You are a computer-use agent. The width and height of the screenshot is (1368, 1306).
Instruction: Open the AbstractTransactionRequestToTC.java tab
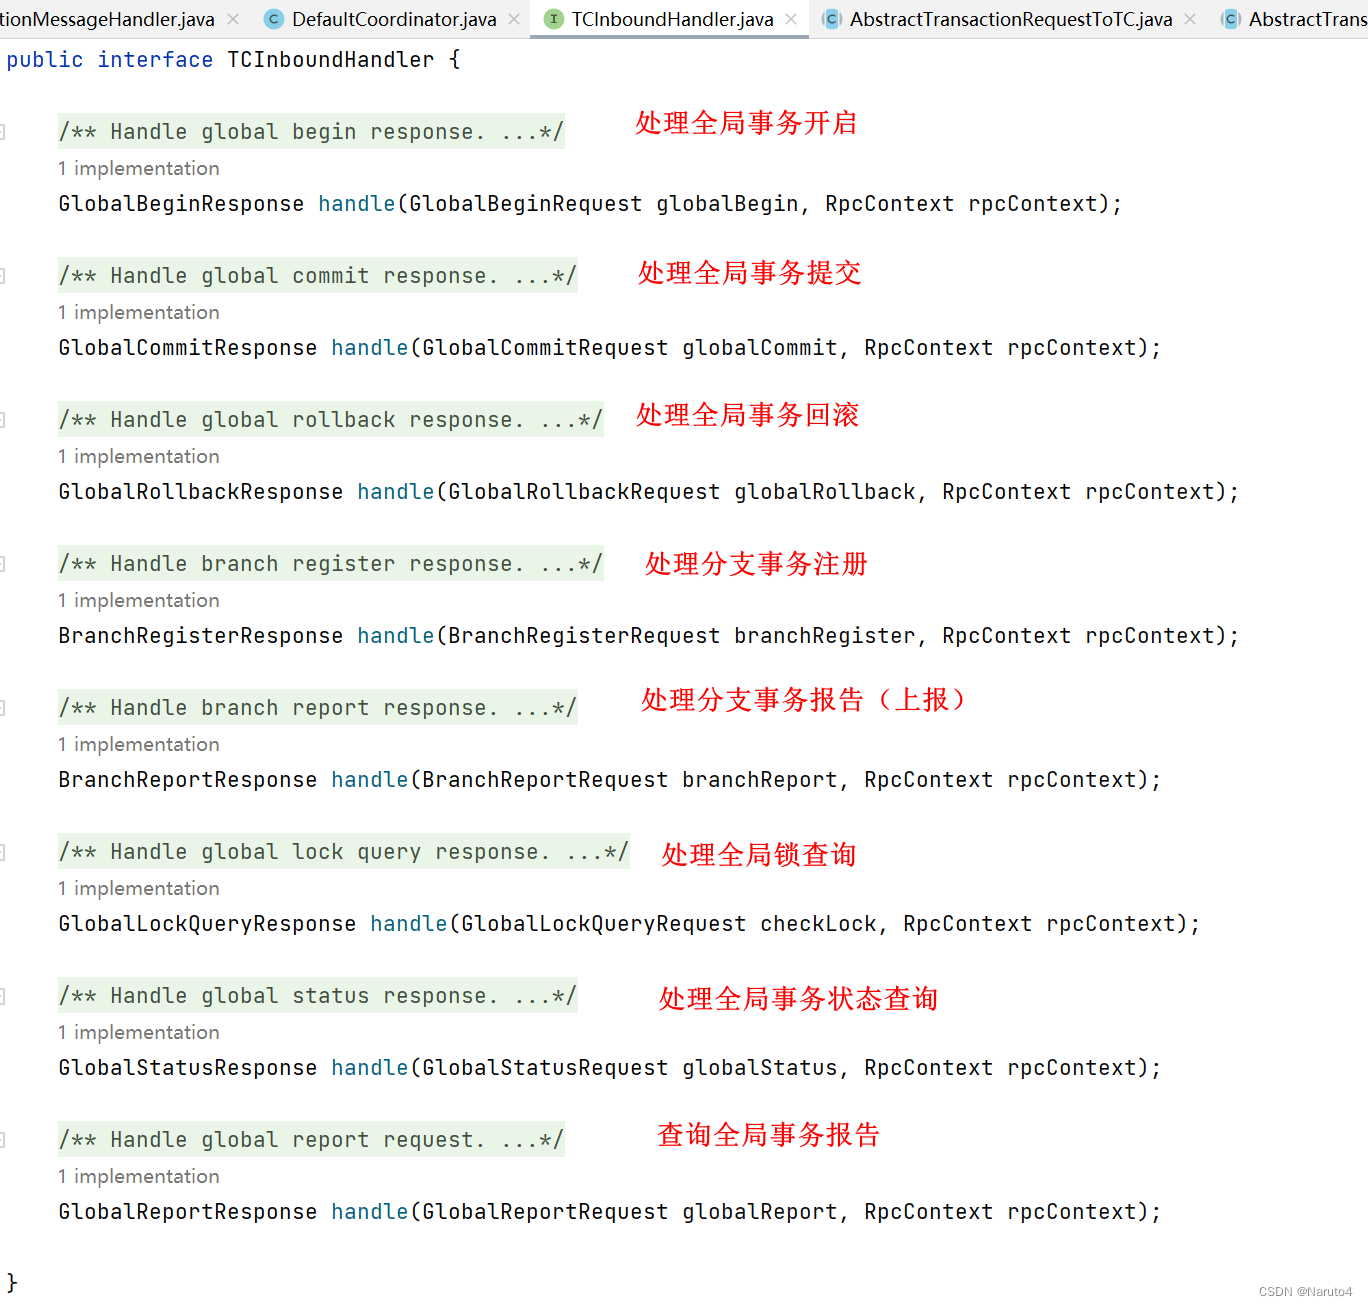tap(1010, 19)
